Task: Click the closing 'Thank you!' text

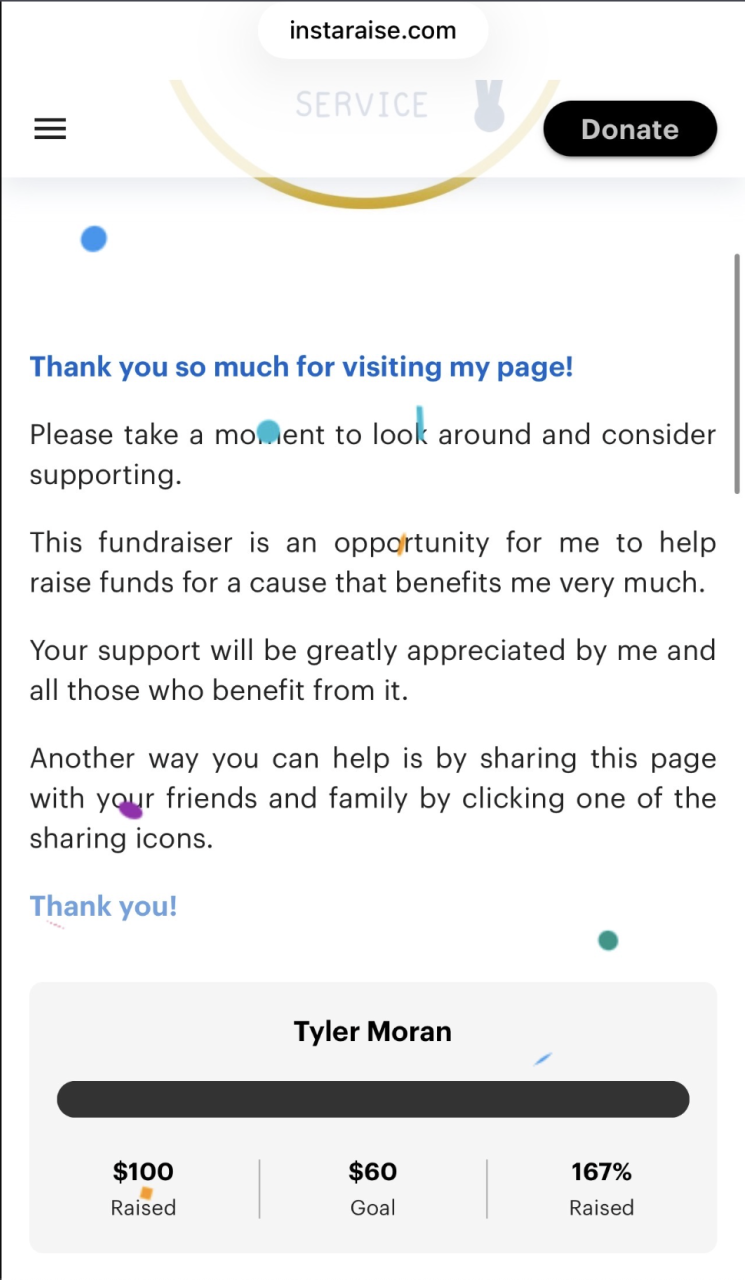Action: point(103,906)
